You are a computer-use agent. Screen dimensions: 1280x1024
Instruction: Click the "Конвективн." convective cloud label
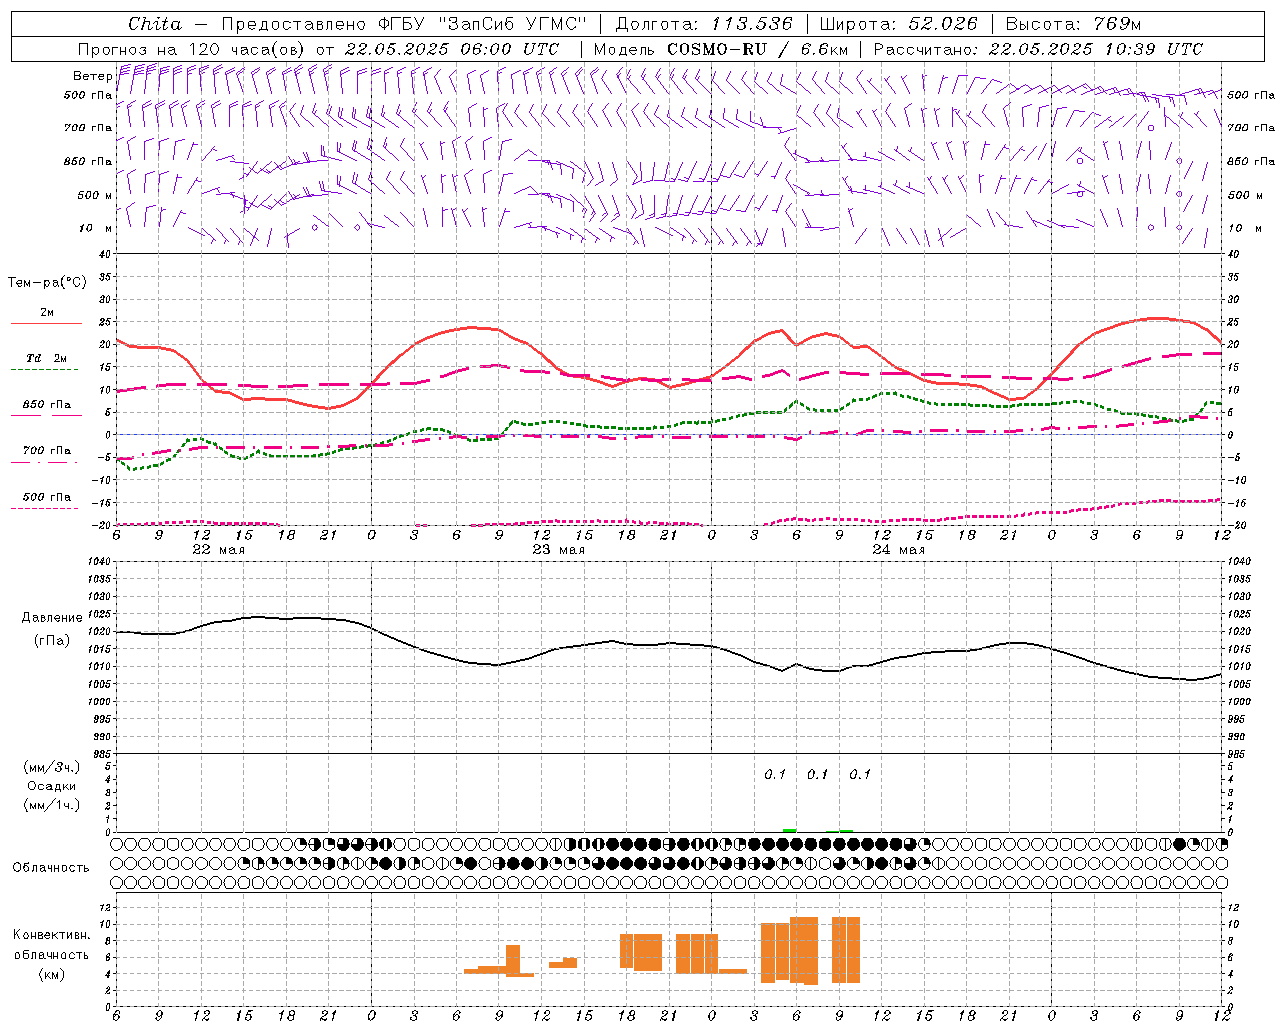[x=51, y=935]
